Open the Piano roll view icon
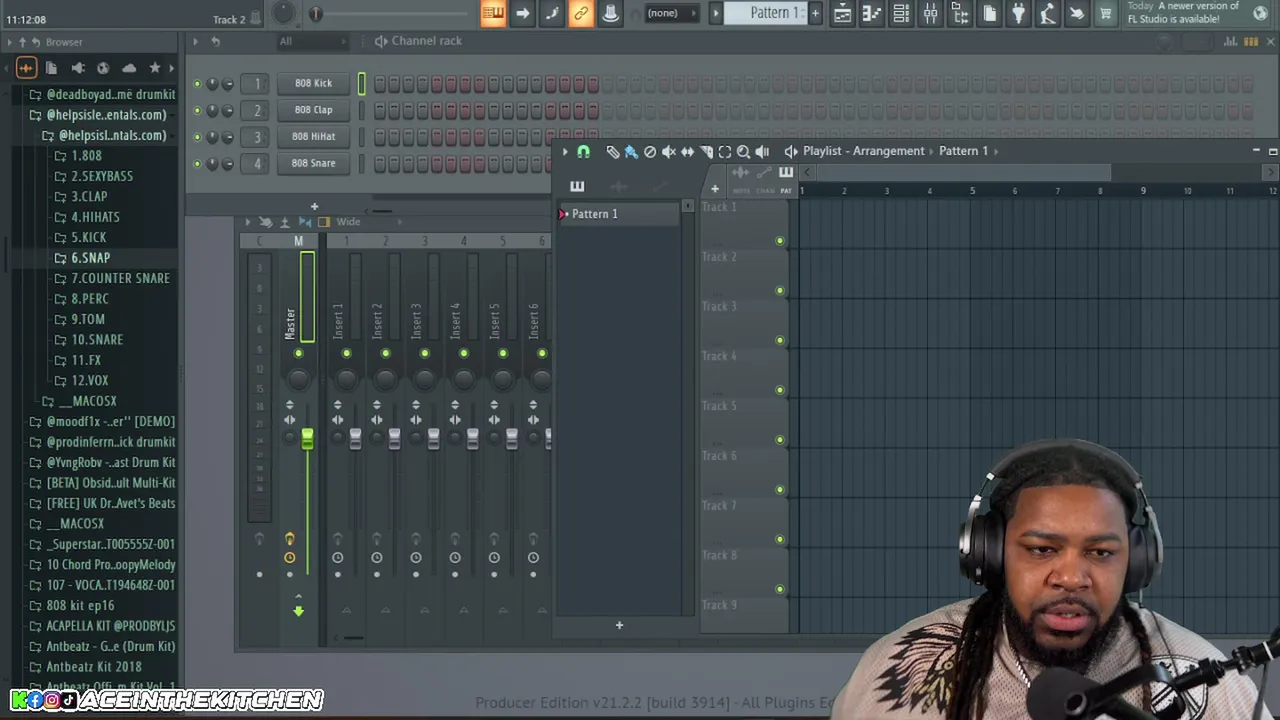Viewport: 1280px width, 720px height. [871, 13]
